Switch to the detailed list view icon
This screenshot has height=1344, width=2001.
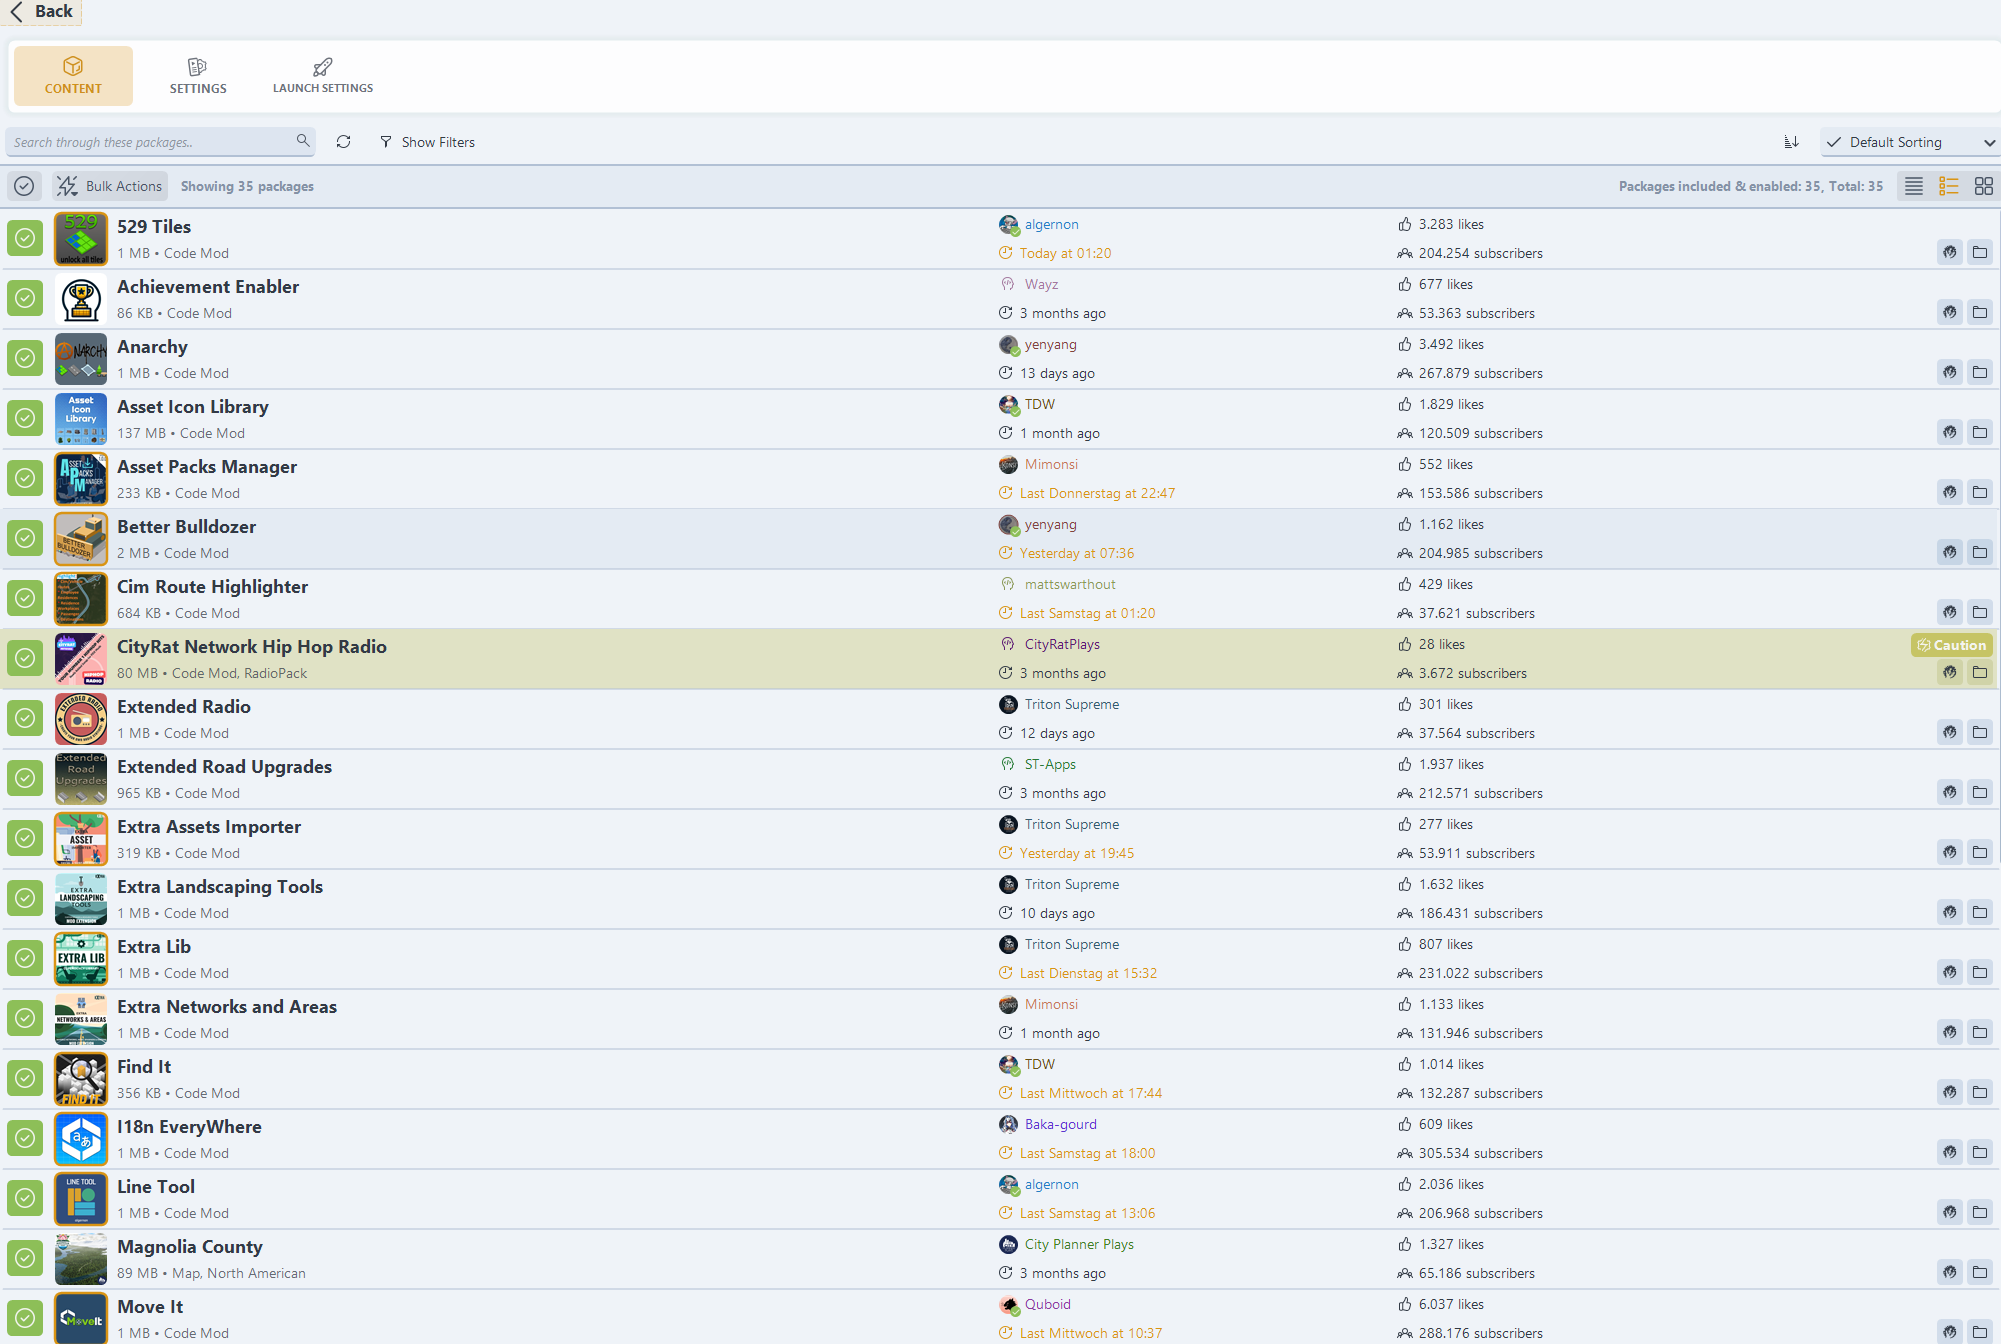point(1949,186)
